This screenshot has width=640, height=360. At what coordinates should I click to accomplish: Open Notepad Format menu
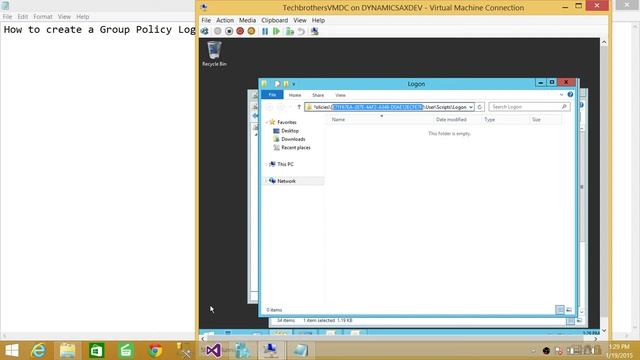tap(43, 17)
